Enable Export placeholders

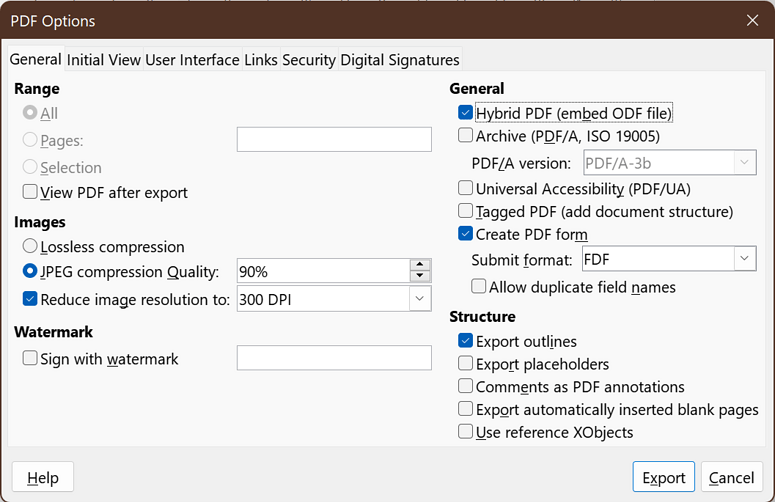(466, 364)
